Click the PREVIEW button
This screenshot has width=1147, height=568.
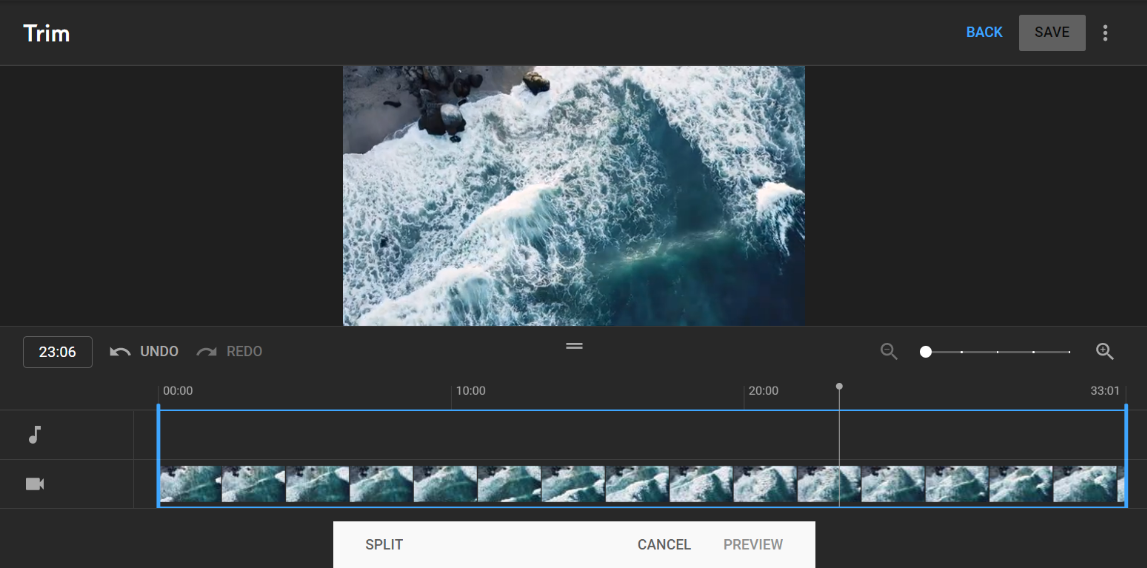[753, 545]
